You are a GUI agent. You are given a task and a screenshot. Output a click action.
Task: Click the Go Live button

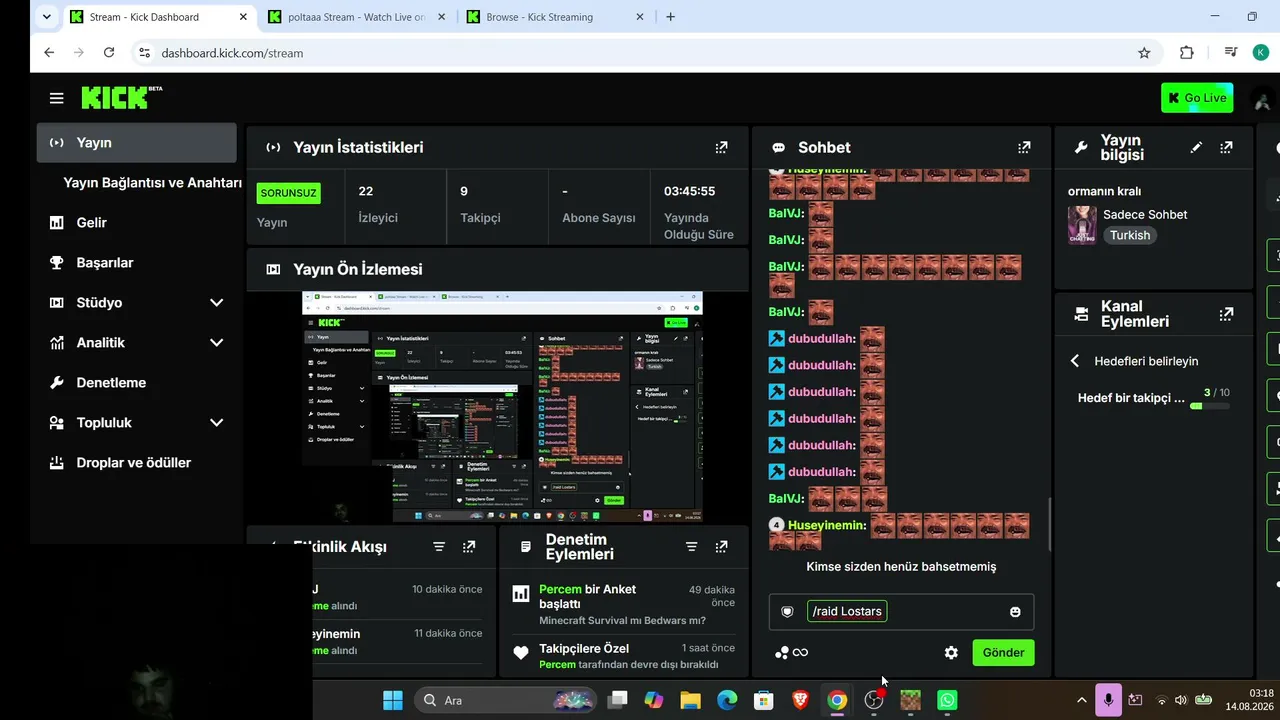coord(1197,98)
